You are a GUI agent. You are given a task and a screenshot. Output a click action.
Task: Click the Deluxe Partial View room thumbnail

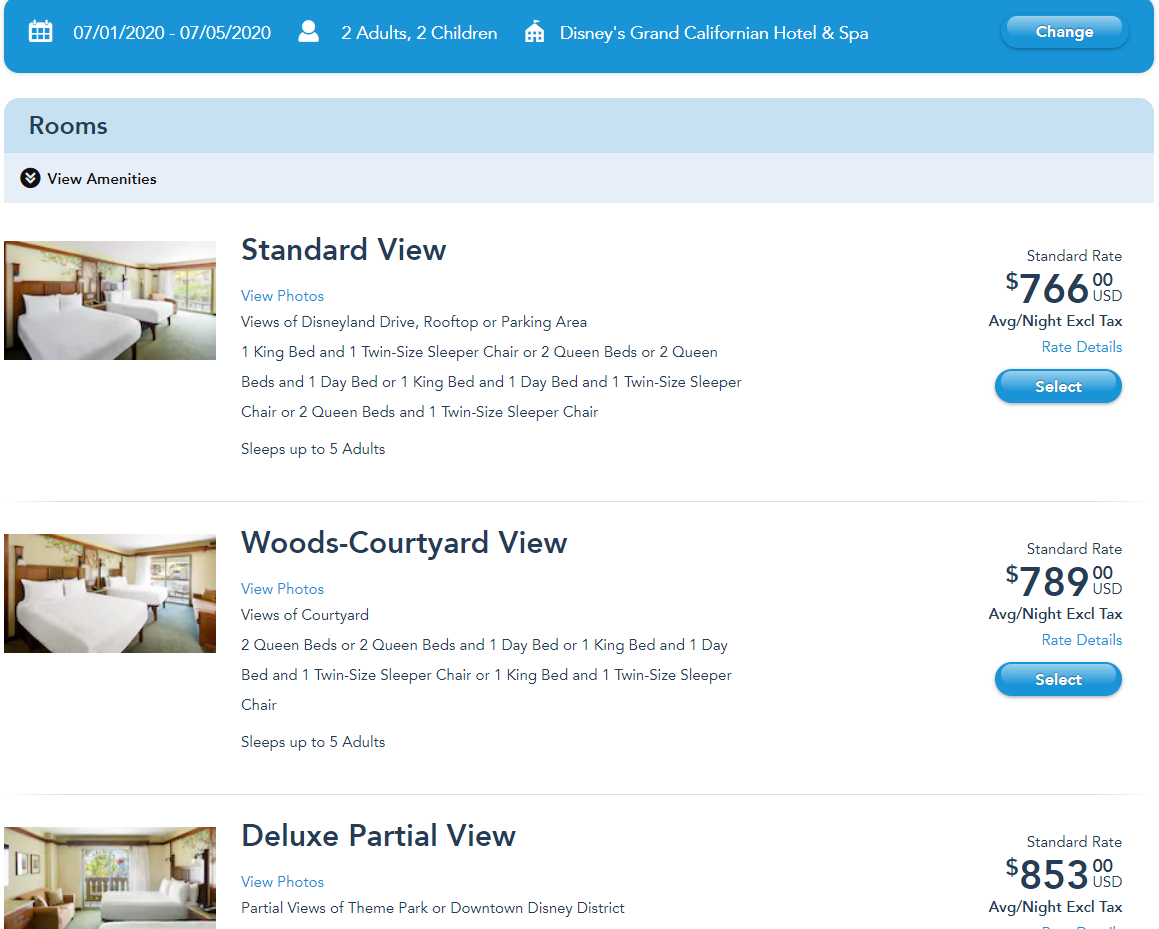click(110, 877)
